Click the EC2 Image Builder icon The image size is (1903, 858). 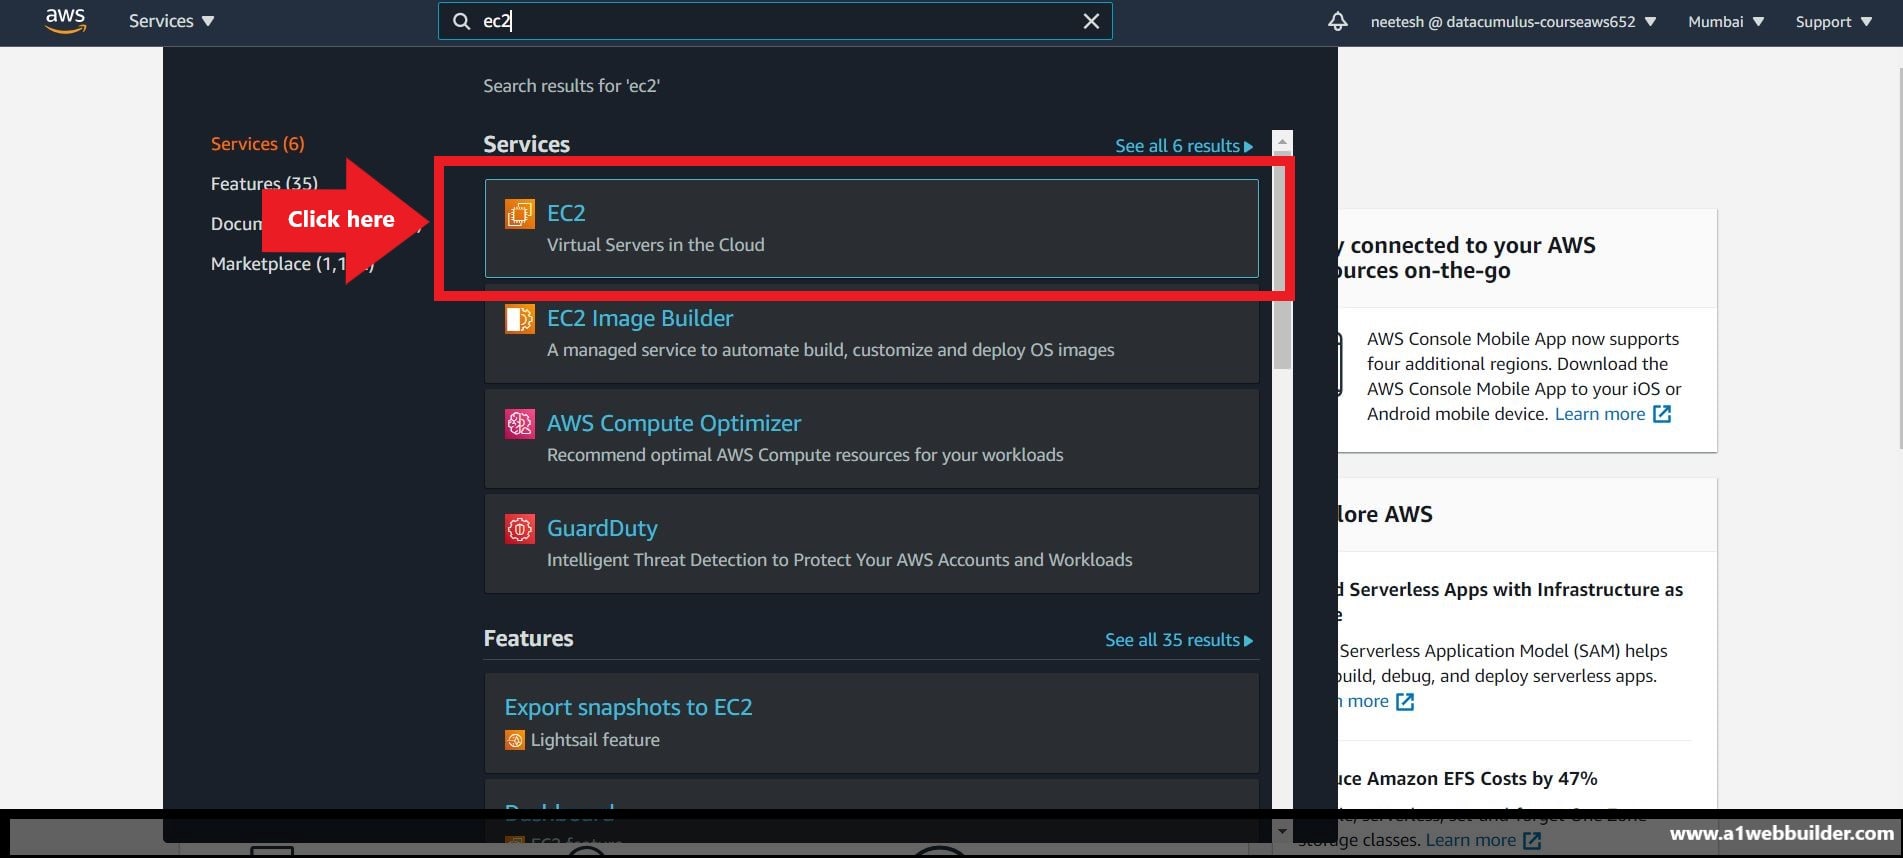pyautogui.click(x=519, y=319)
